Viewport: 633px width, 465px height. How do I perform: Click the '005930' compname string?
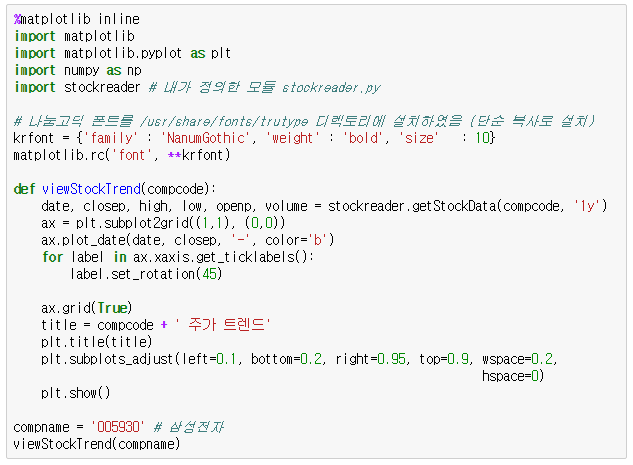coord(118,427)
